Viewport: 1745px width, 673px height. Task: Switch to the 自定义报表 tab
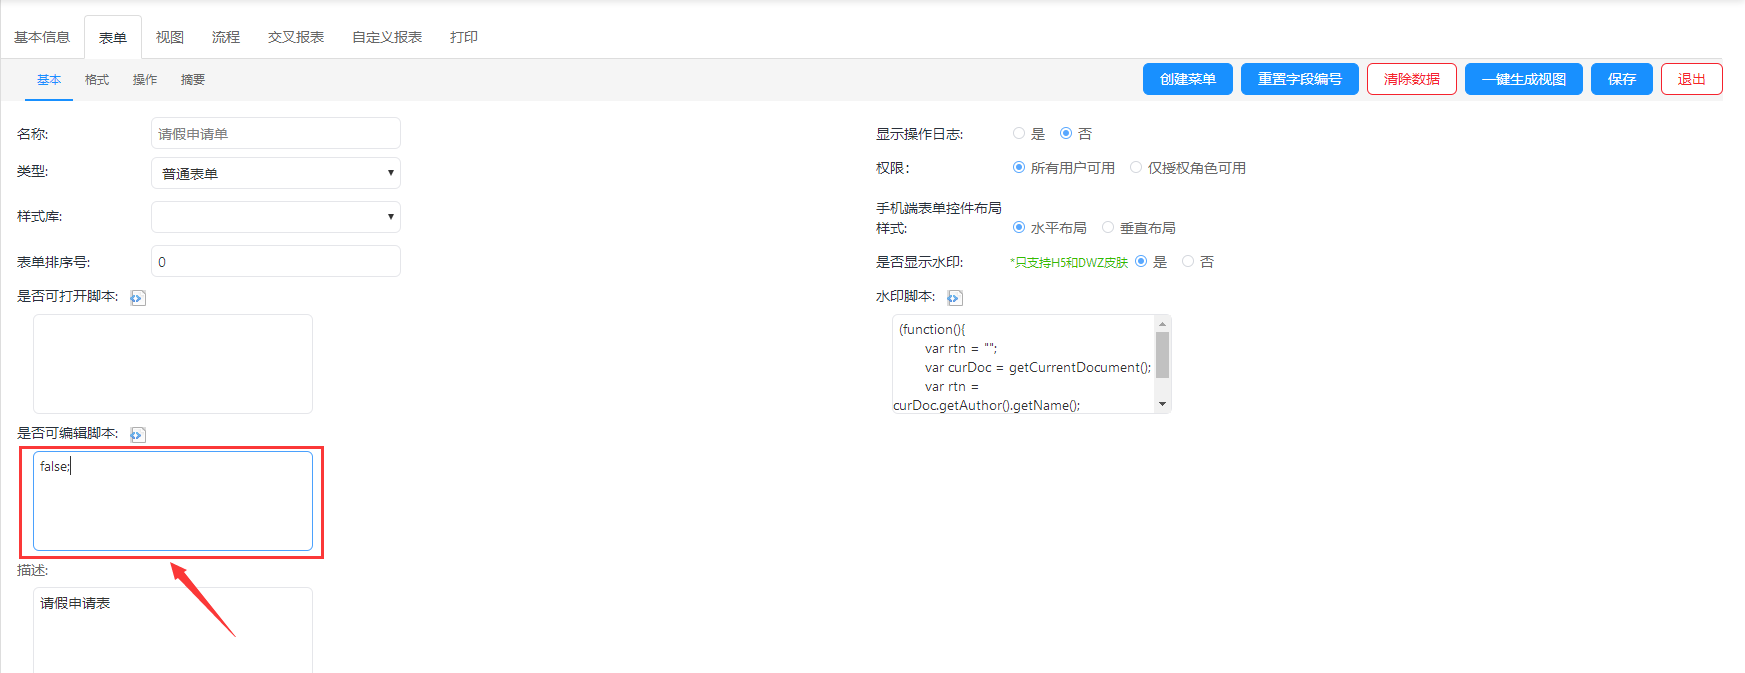[x=387, y=37]
